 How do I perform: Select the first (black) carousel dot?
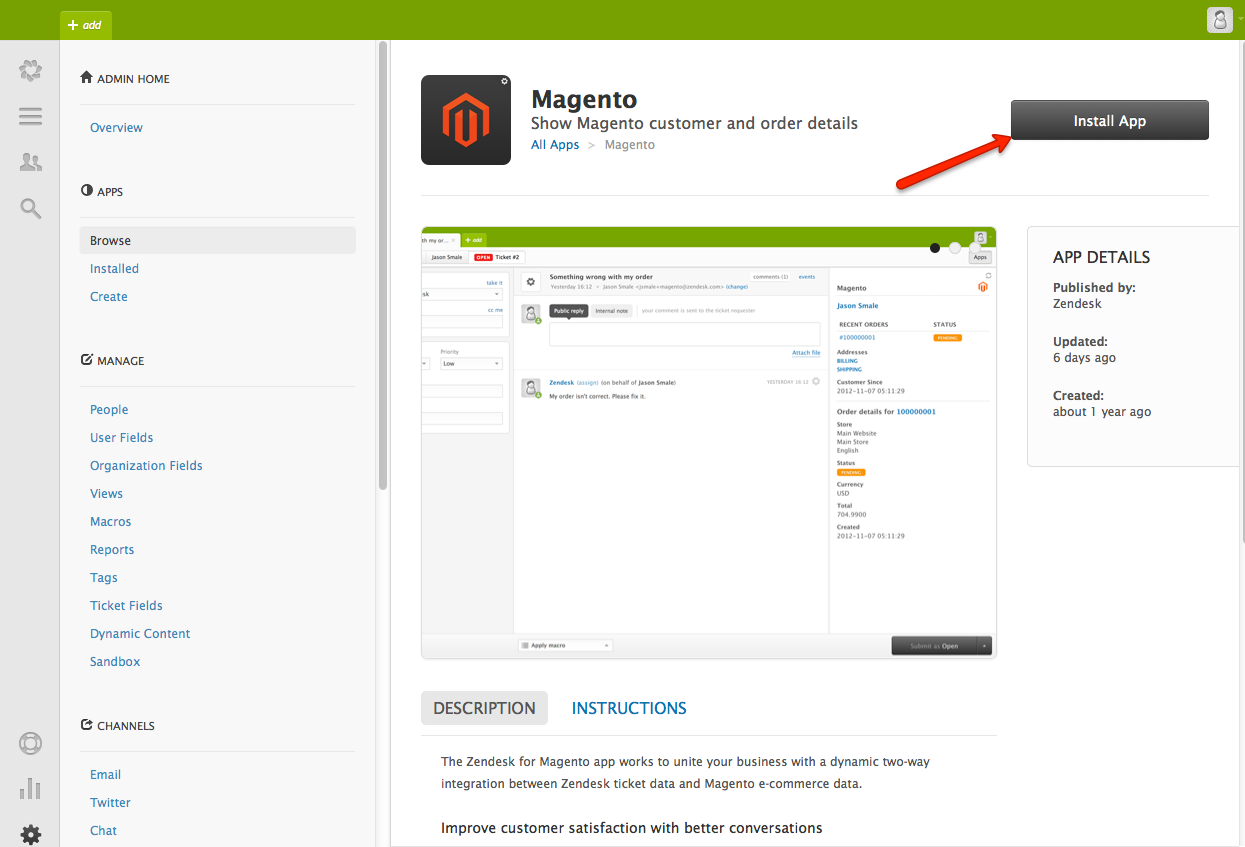[x=935, y=248]
